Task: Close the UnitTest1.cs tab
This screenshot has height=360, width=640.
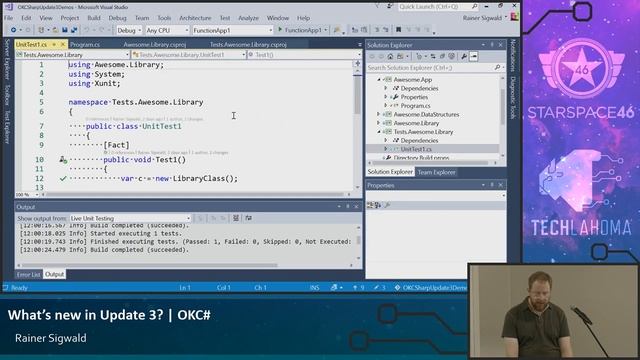Action: click(x=63, y=44)
